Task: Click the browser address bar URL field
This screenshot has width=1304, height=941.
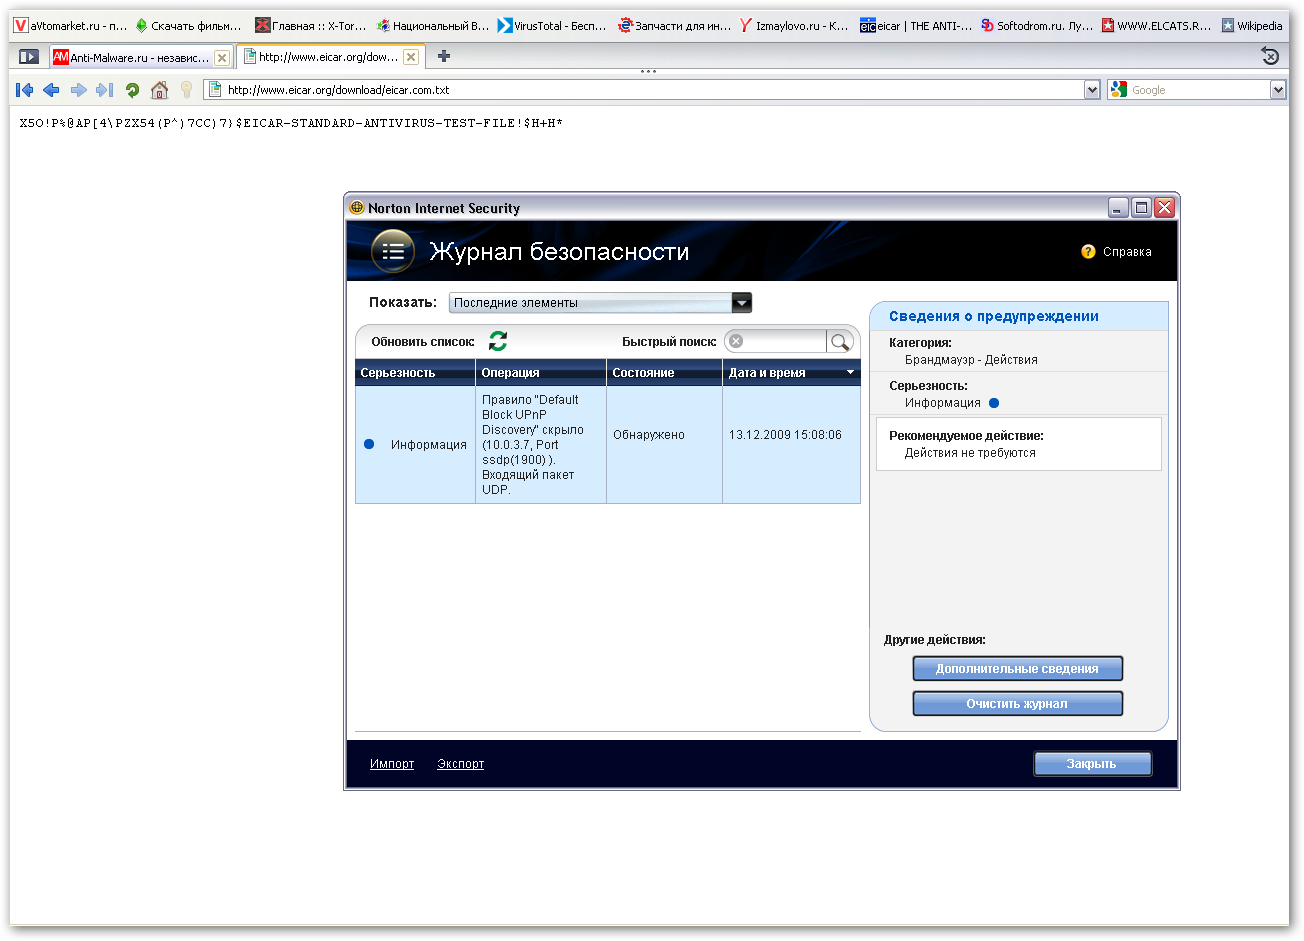Action: point(652,90)
